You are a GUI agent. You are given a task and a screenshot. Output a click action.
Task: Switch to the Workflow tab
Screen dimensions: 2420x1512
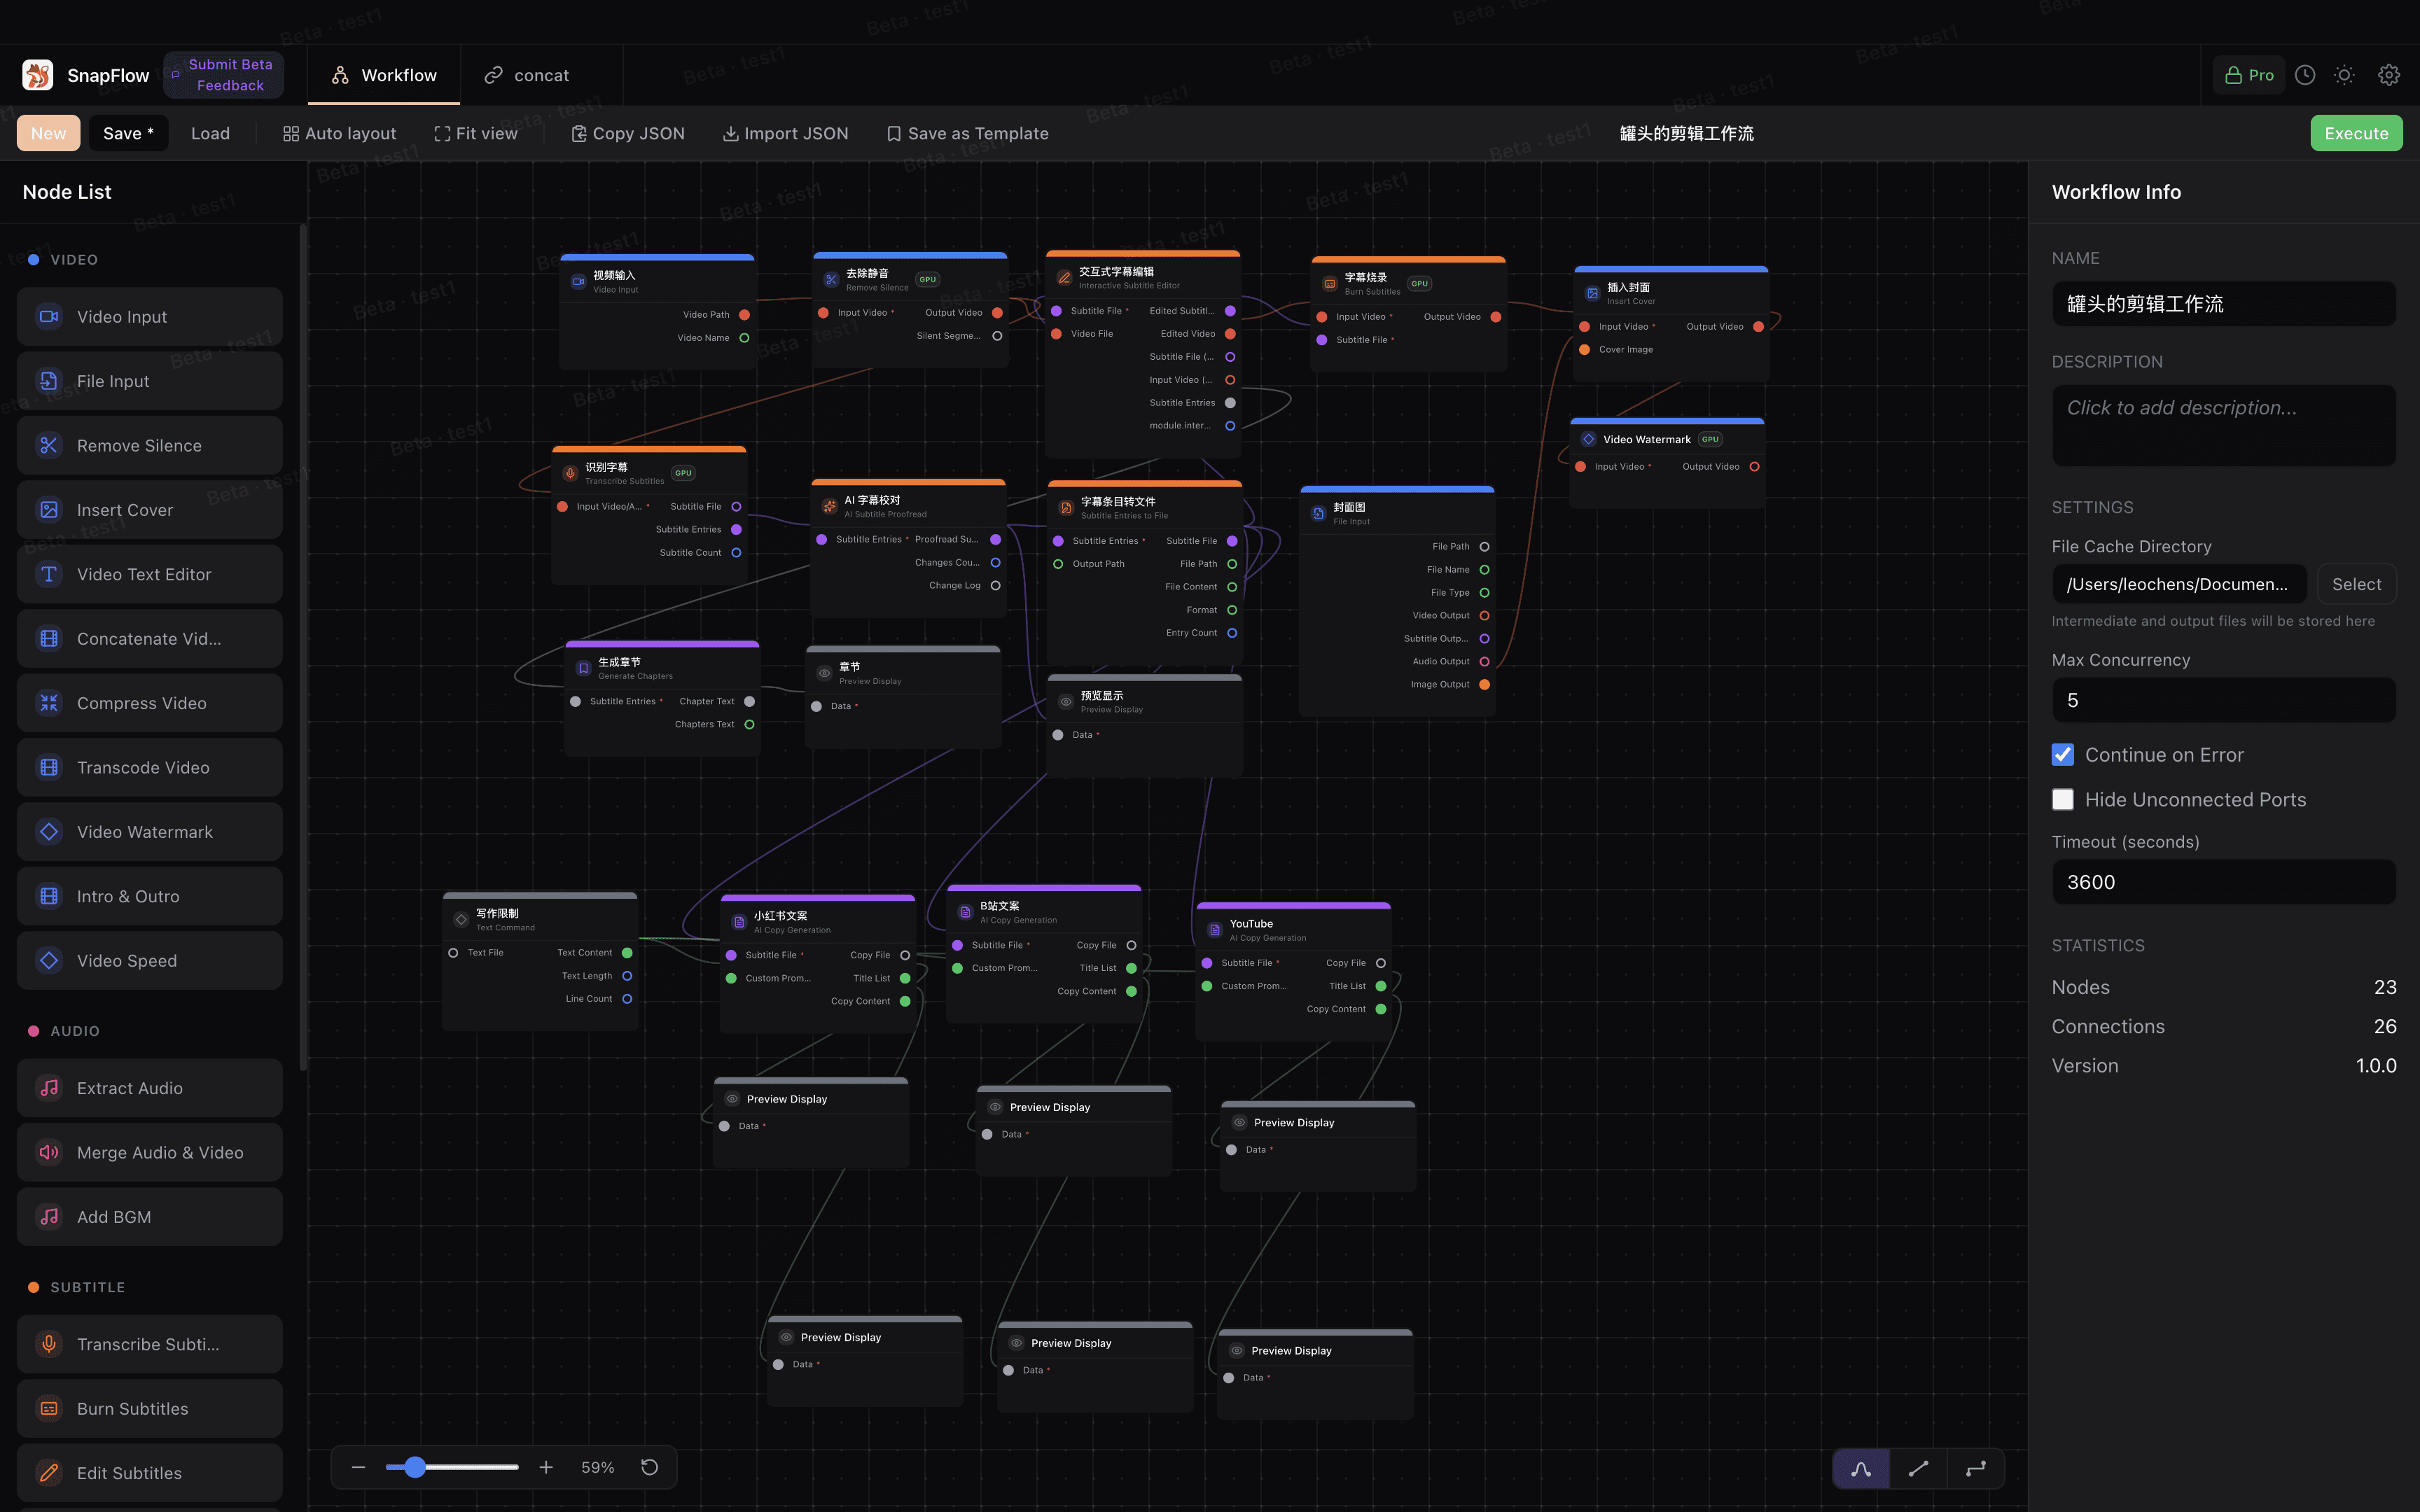click(x=384, y=75)
